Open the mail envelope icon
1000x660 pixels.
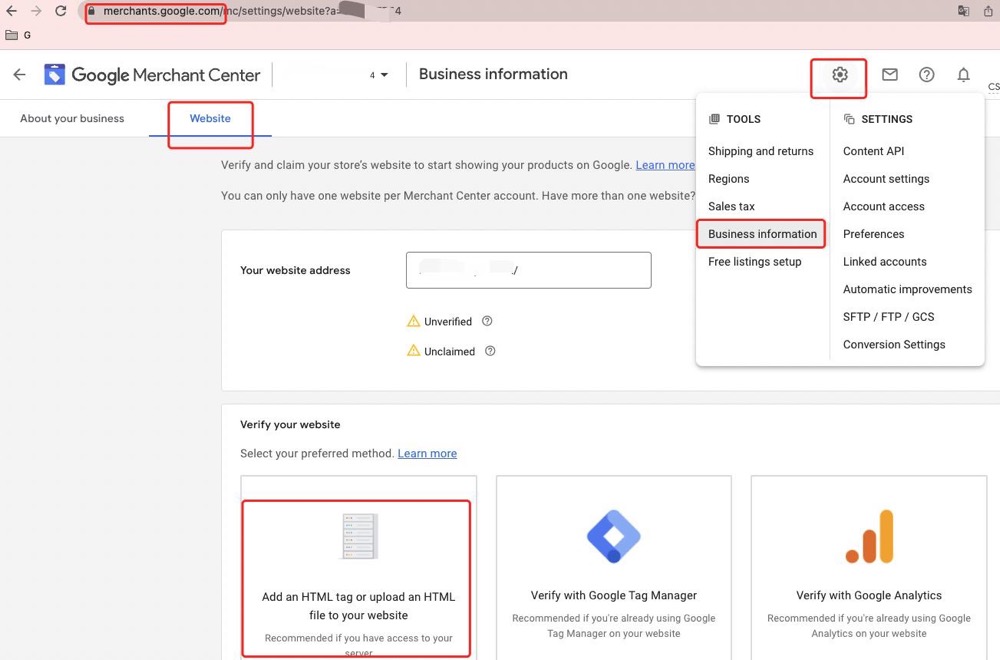pos(890,75)
